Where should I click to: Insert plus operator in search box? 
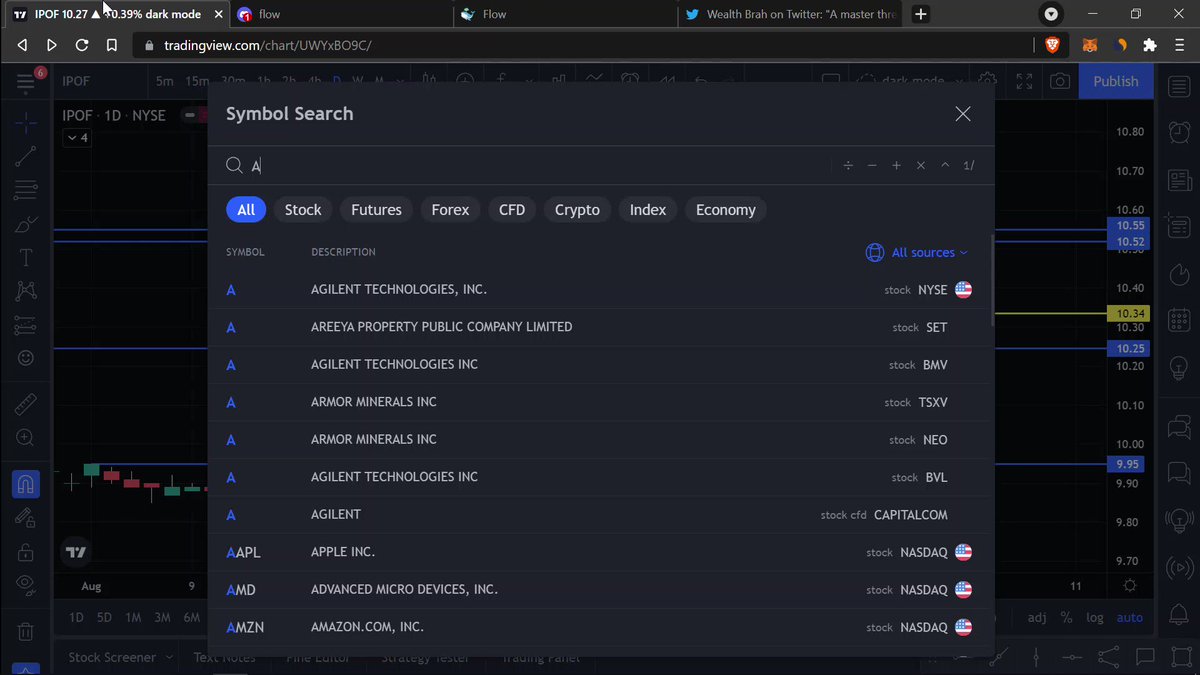(x=896, y=166)
